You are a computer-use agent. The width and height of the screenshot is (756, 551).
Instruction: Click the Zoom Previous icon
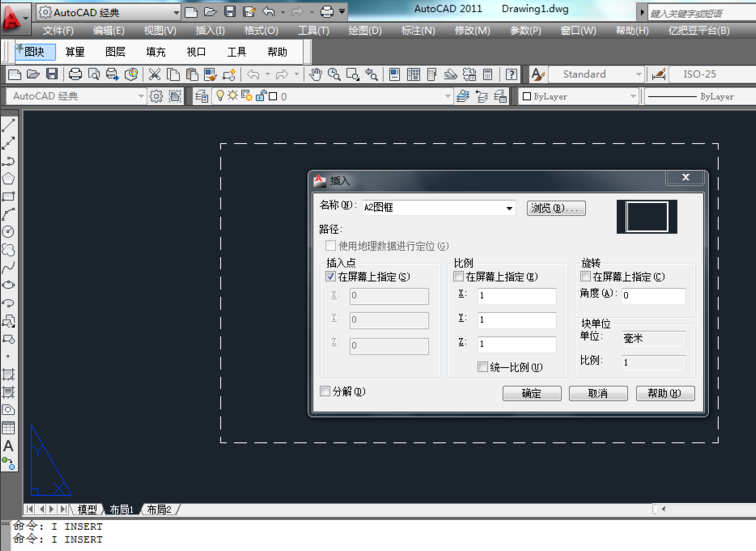point(371,74)
